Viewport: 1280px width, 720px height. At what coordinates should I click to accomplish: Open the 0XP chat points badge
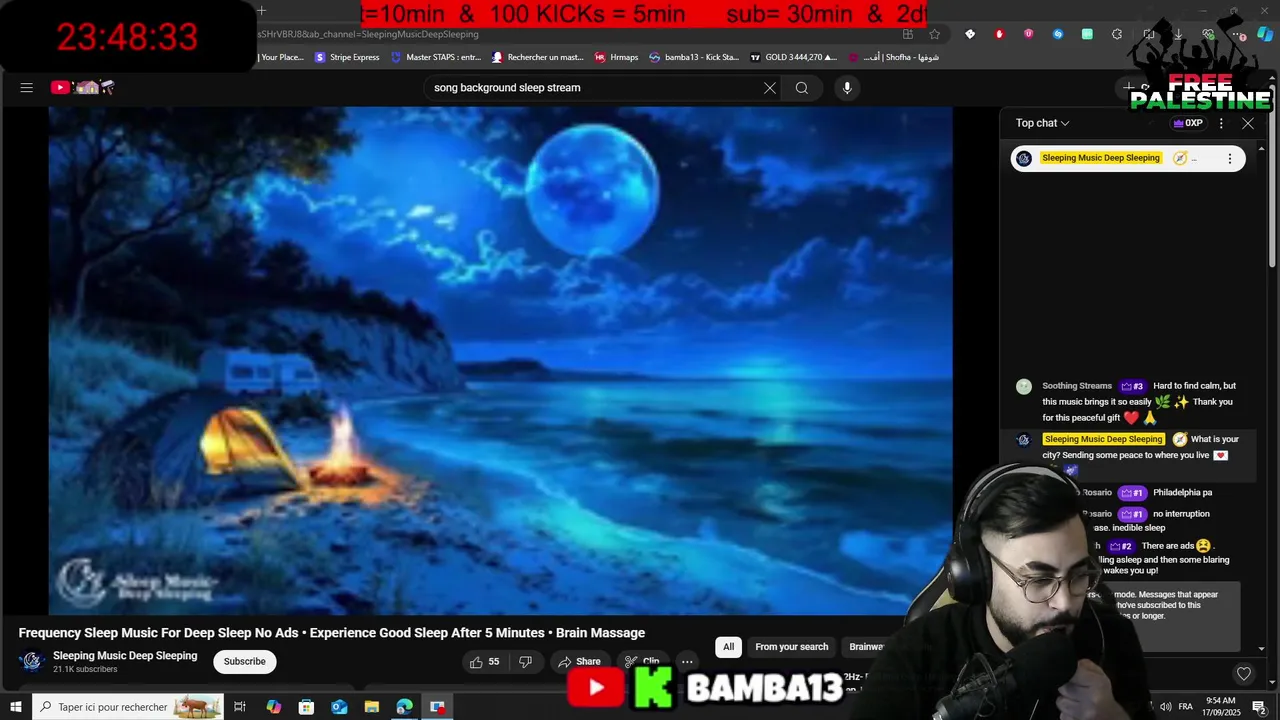[x=1188, y=123]
